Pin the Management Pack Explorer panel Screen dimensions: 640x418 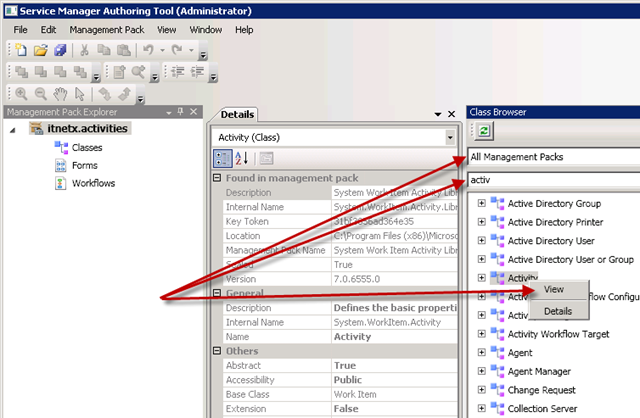click(x=180, y=112)
